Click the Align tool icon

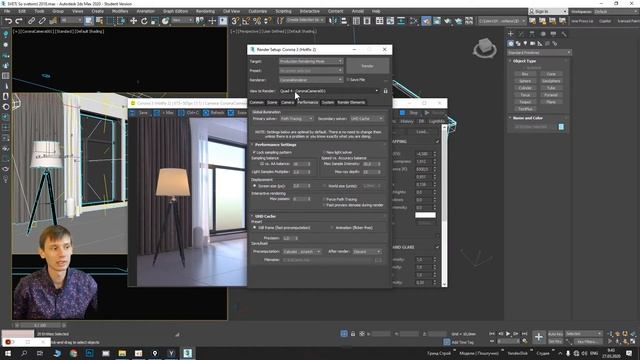[x=344, y=21]
